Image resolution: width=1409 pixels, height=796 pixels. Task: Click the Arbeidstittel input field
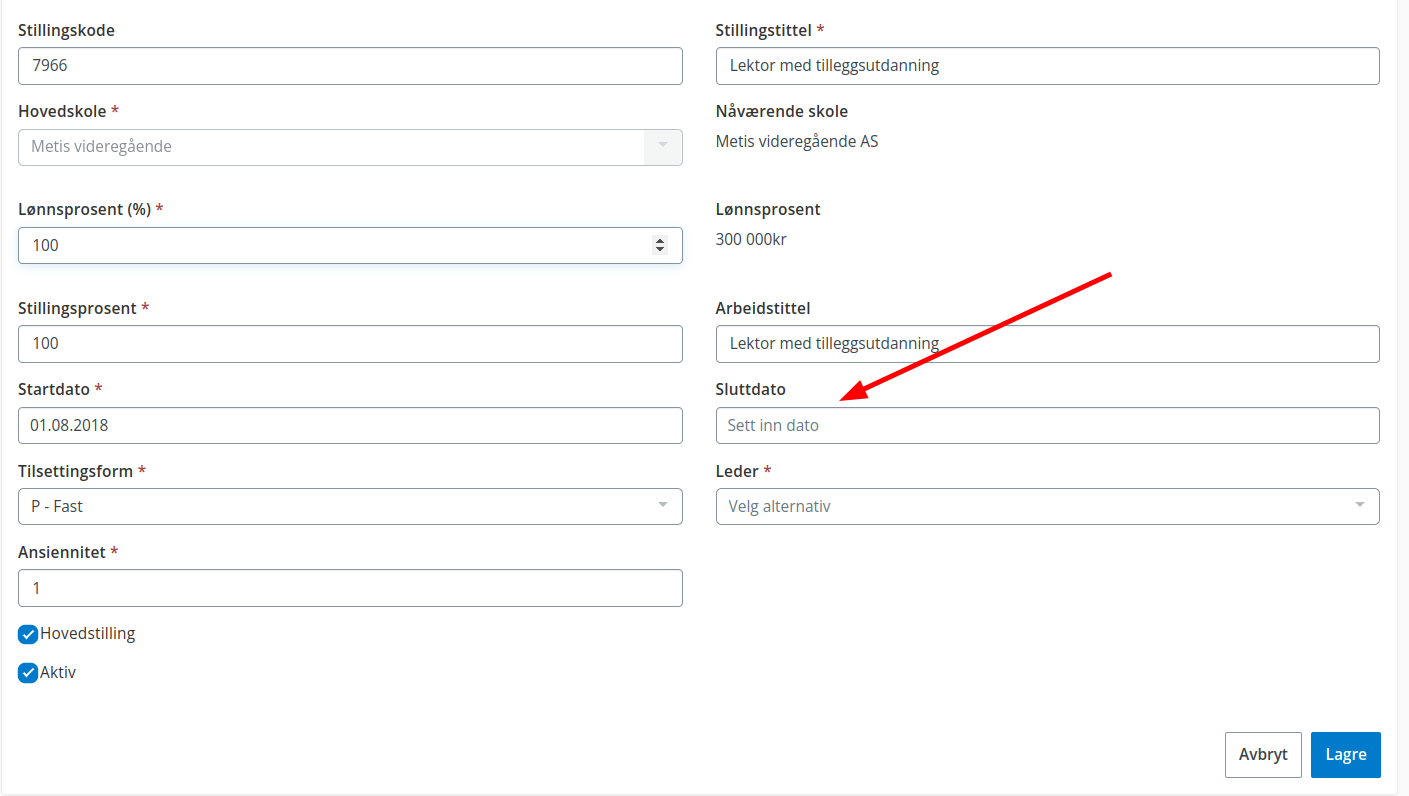tap(1047, 343)
